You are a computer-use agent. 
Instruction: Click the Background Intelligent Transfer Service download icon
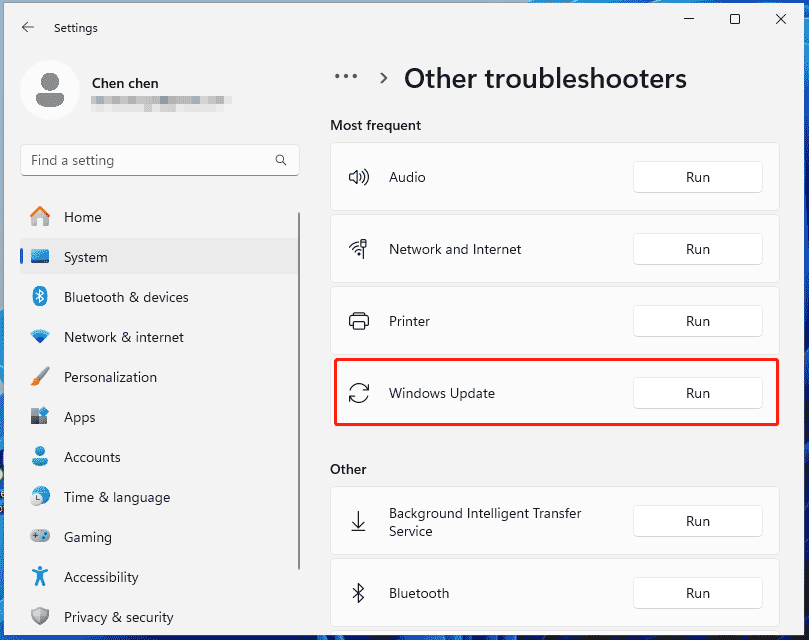(359, 521)
